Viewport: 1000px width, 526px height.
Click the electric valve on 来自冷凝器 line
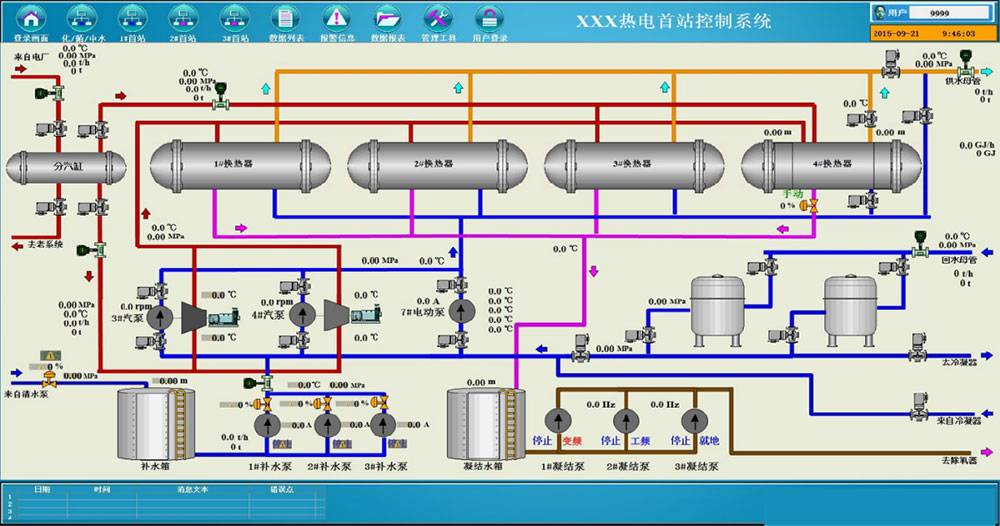click(x=918, y=407)
